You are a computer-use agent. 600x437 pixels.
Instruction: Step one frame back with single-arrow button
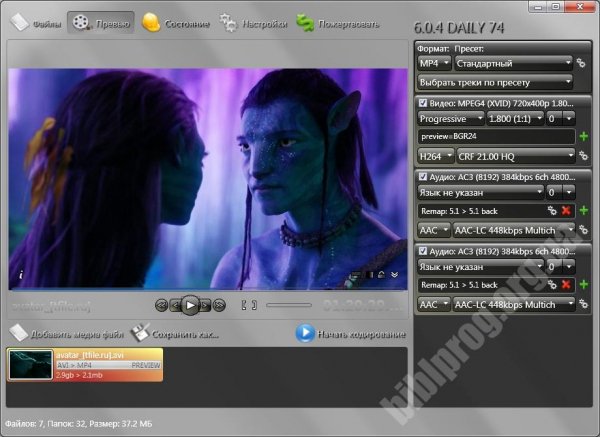[175, 305]
